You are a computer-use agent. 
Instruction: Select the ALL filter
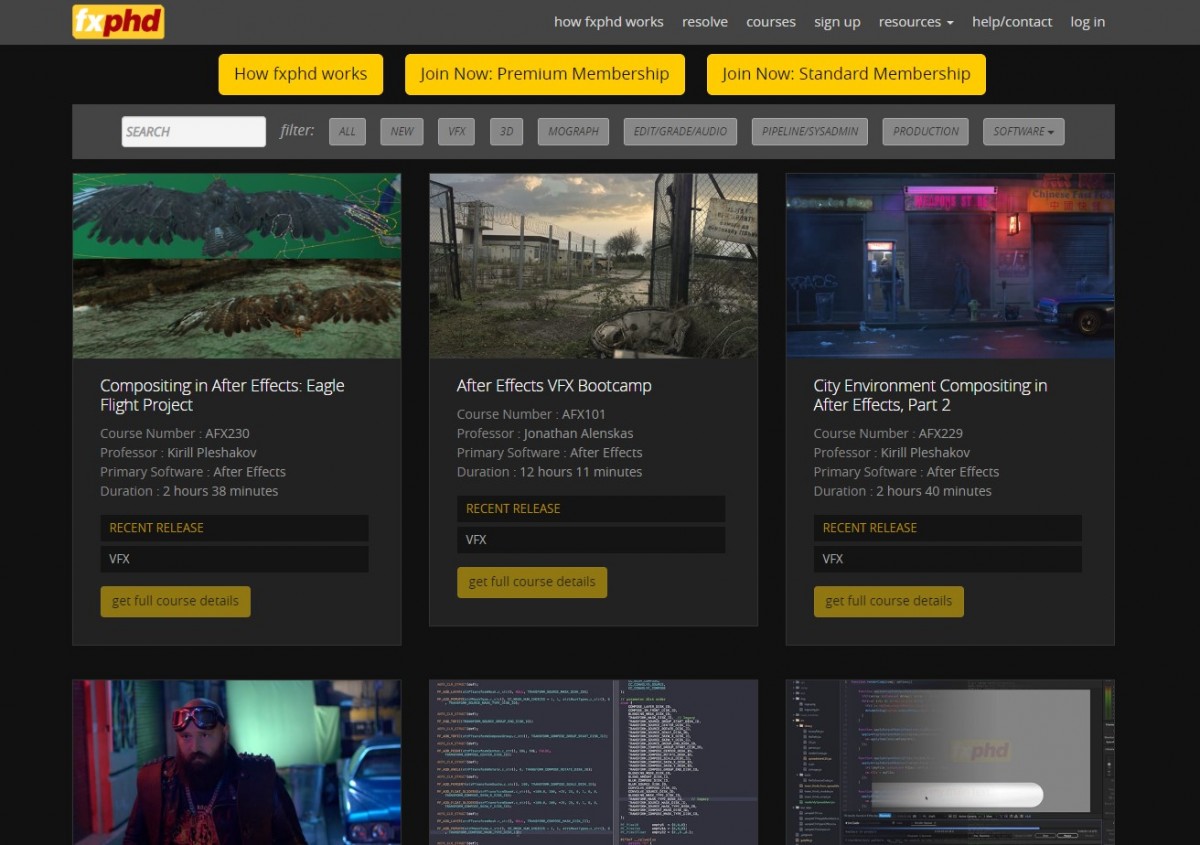[347, 131]
